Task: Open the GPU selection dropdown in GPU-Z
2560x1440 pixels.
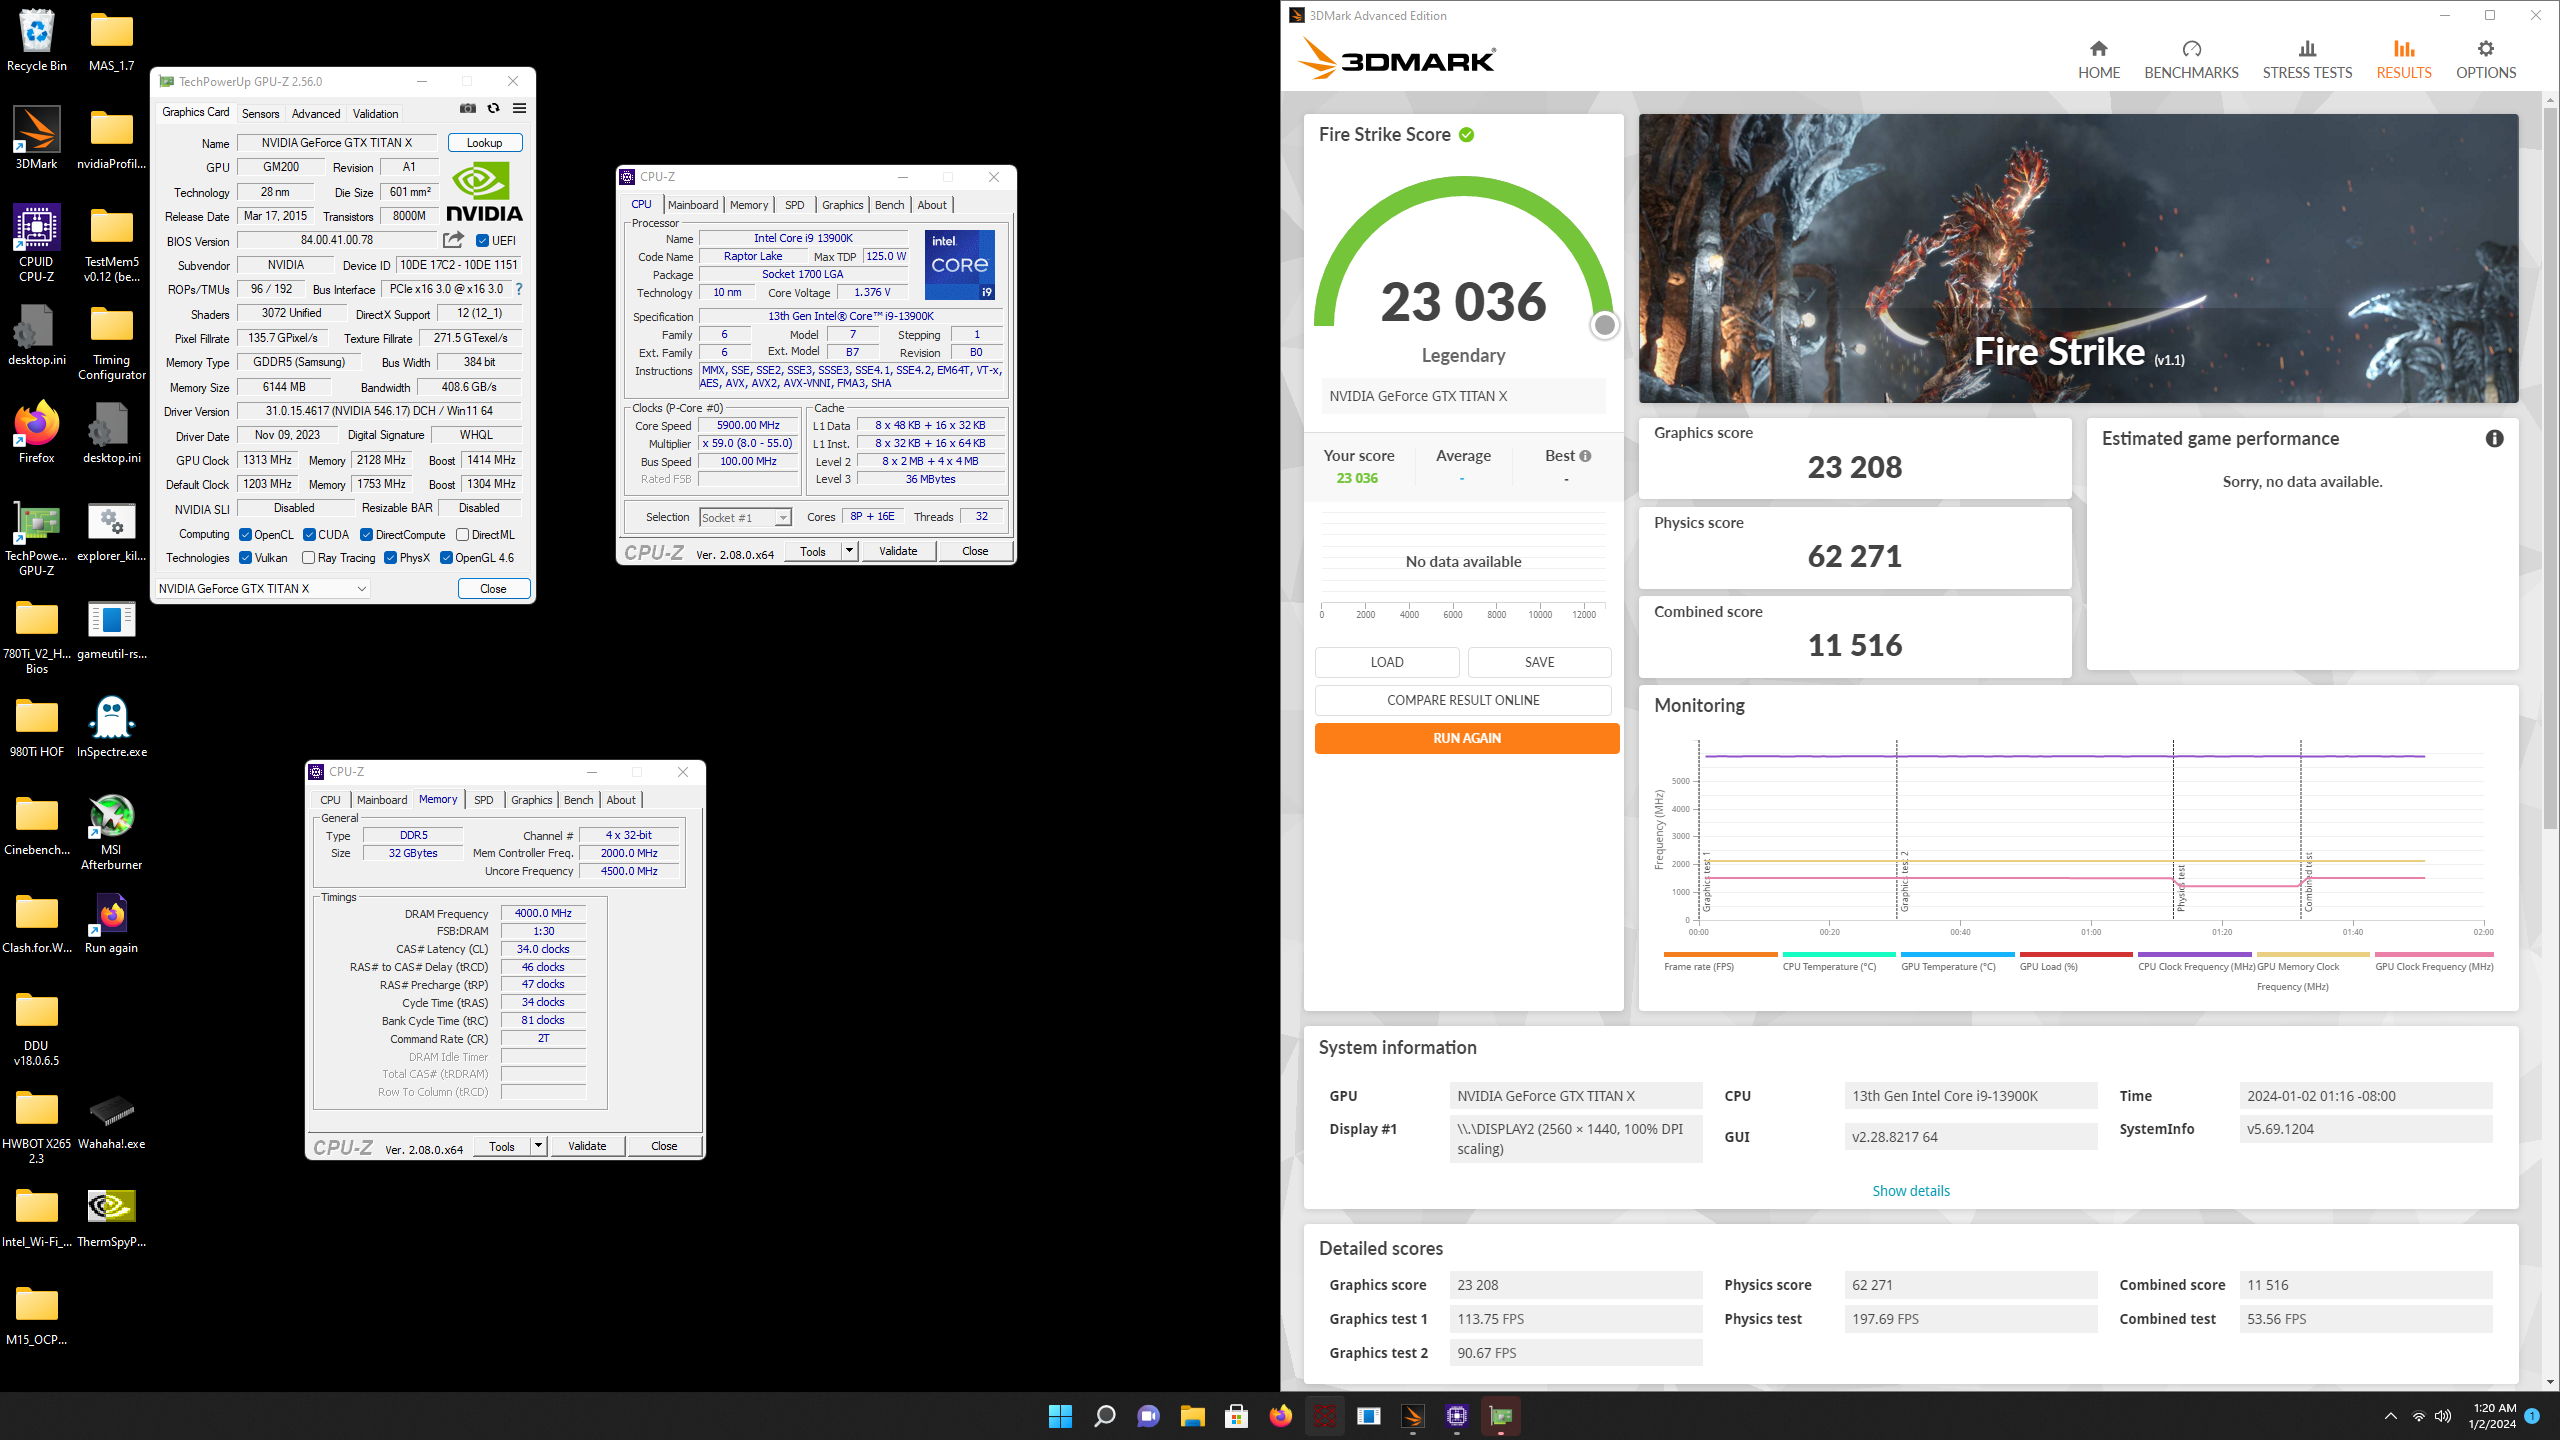Action: point(263,589)
